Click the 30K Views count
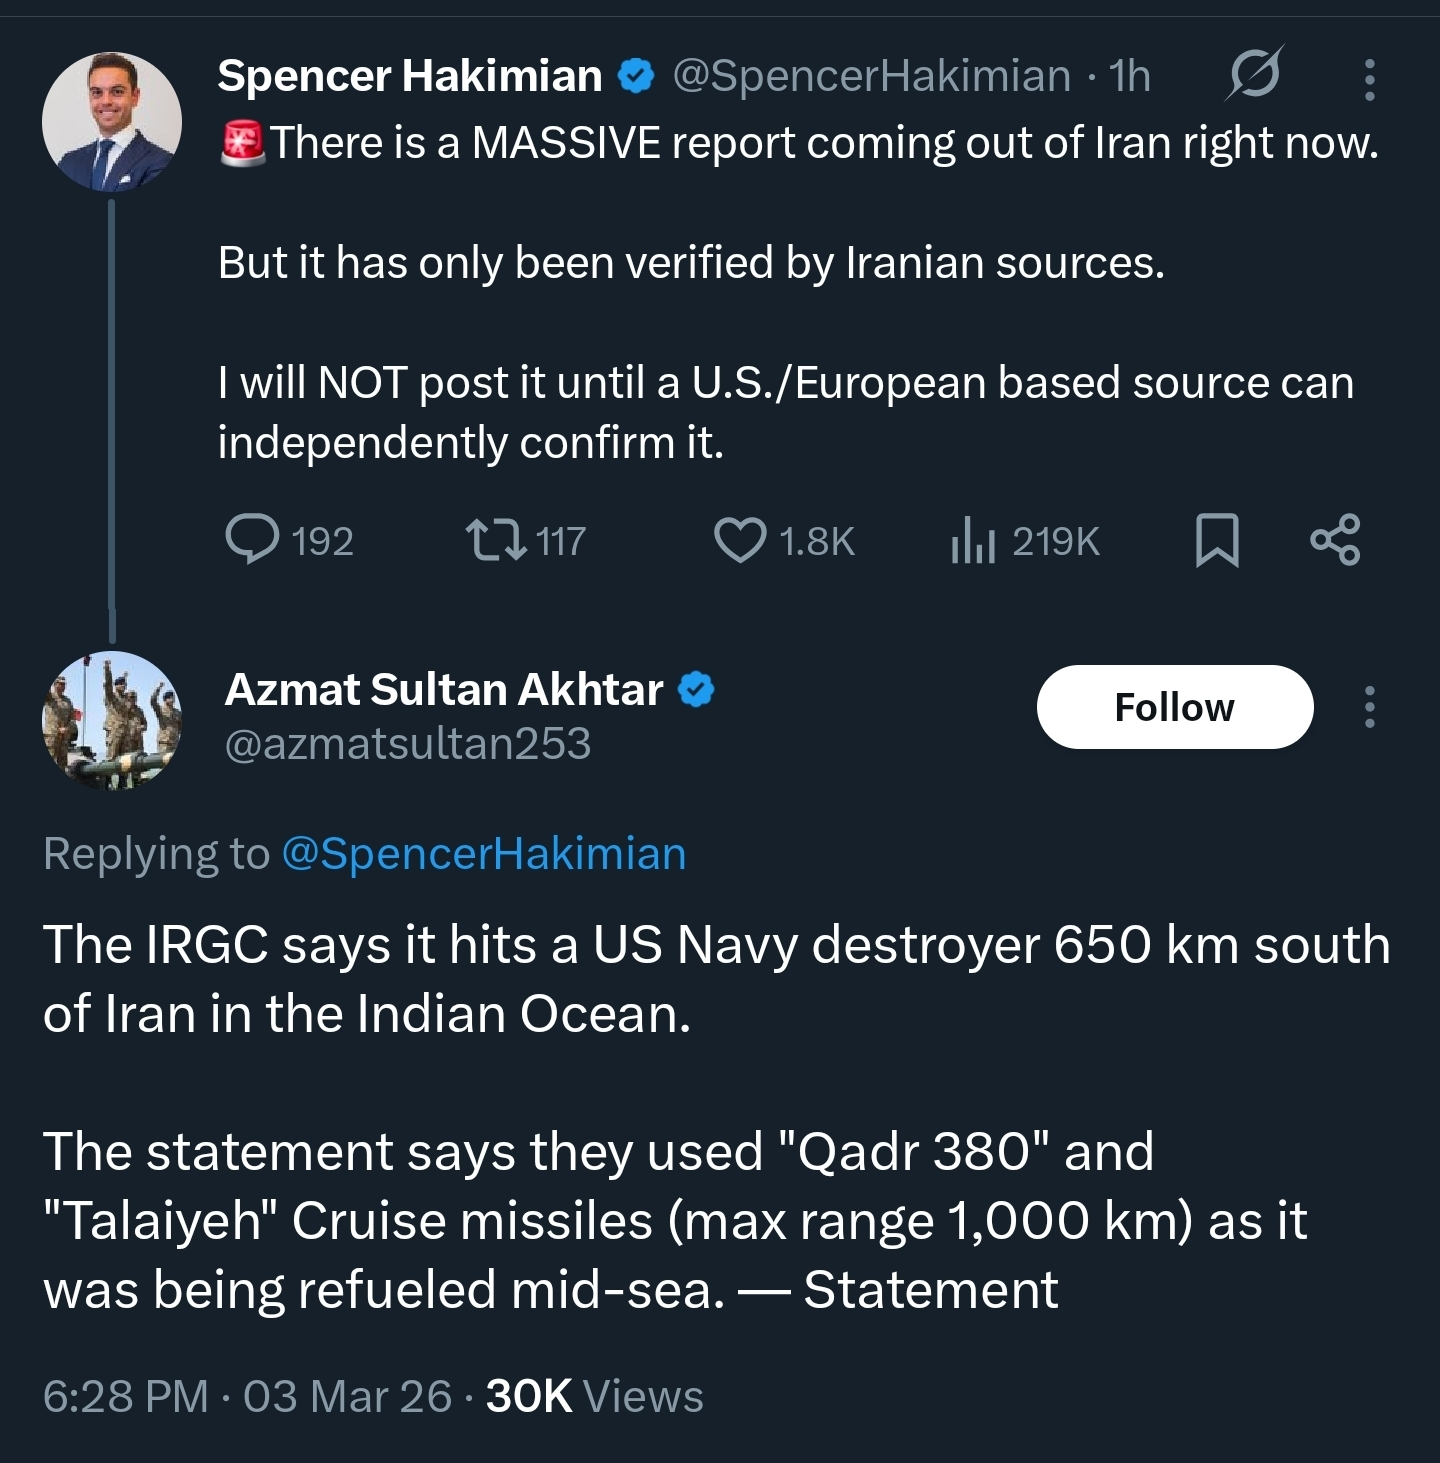The width and height of the screenshot is (1440, 1463). click(x=594, y=1396)
